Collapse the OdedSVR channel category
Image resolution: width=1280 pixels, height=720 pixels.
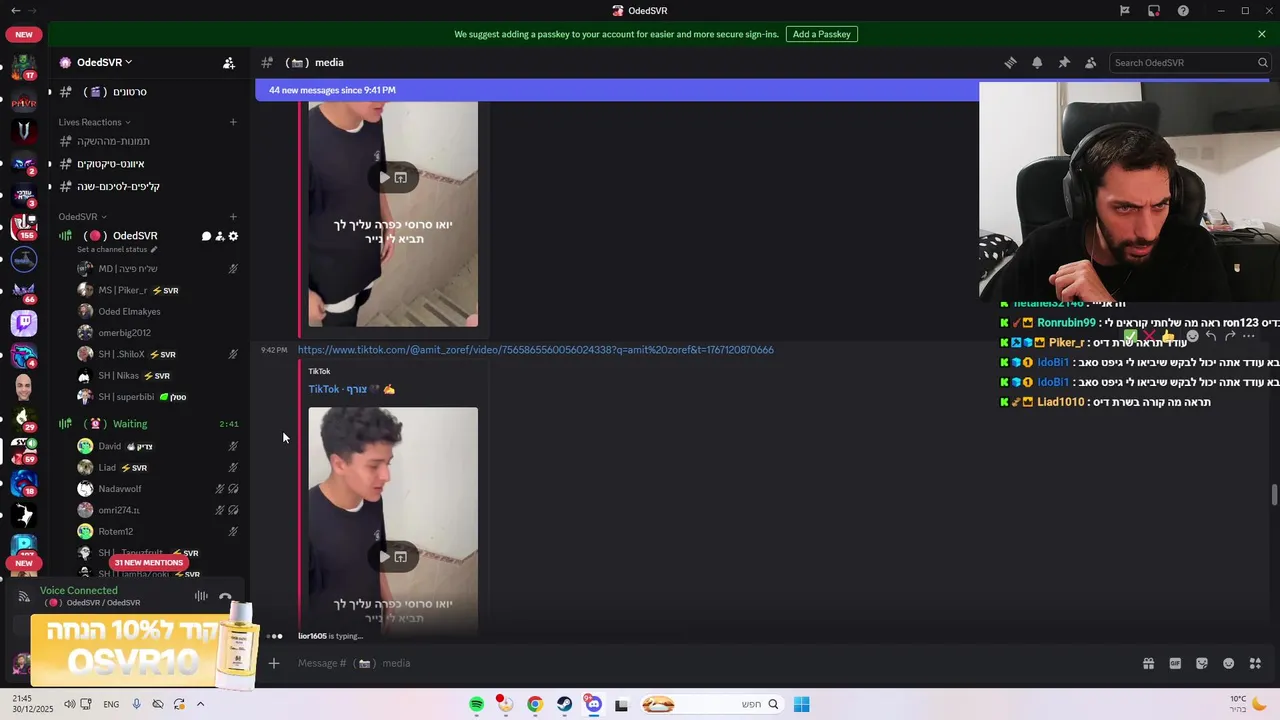82,217
